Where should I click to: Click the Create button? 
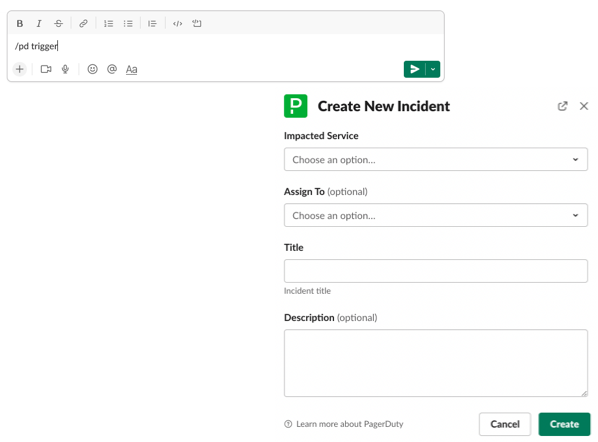click(x=564, y=424)
